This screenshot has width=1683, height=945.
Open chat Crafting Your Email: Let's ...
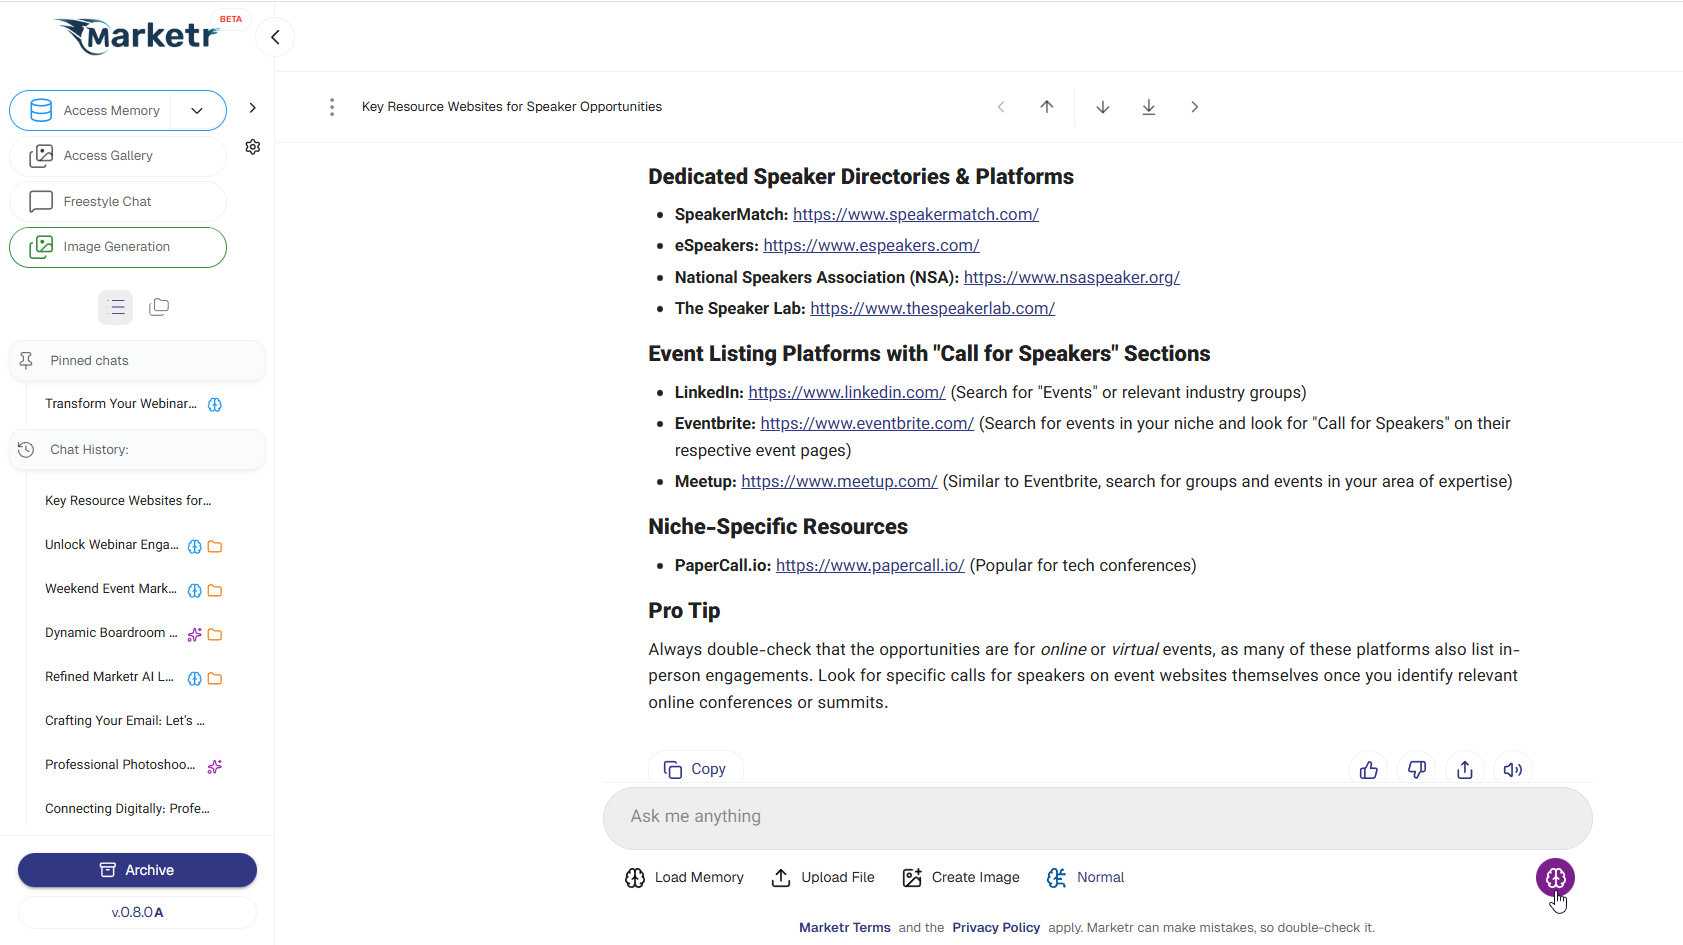pos(125,721)
